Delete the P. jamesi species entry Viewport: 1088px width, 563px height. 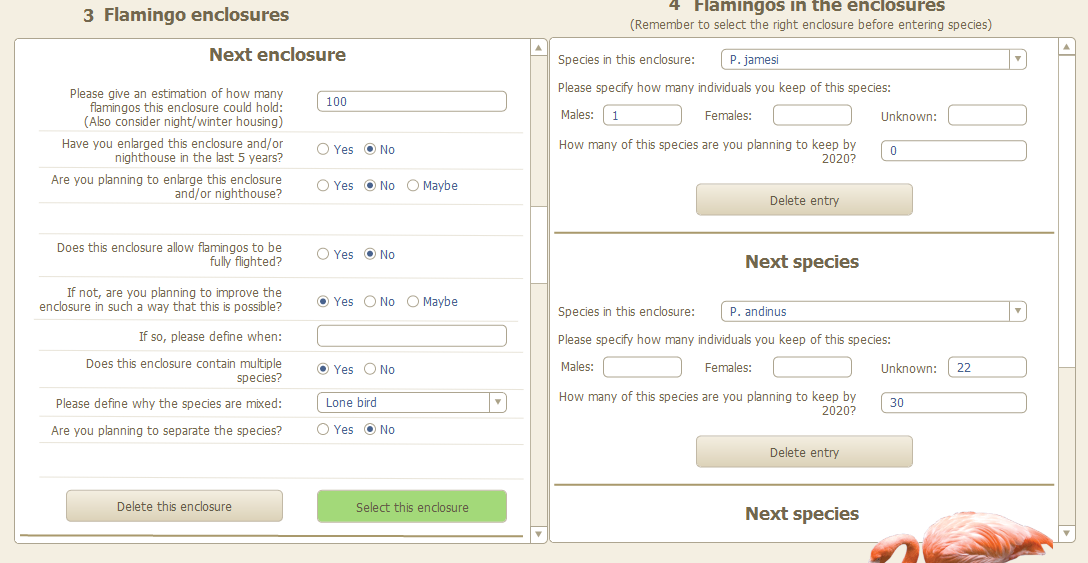(804, 200)
